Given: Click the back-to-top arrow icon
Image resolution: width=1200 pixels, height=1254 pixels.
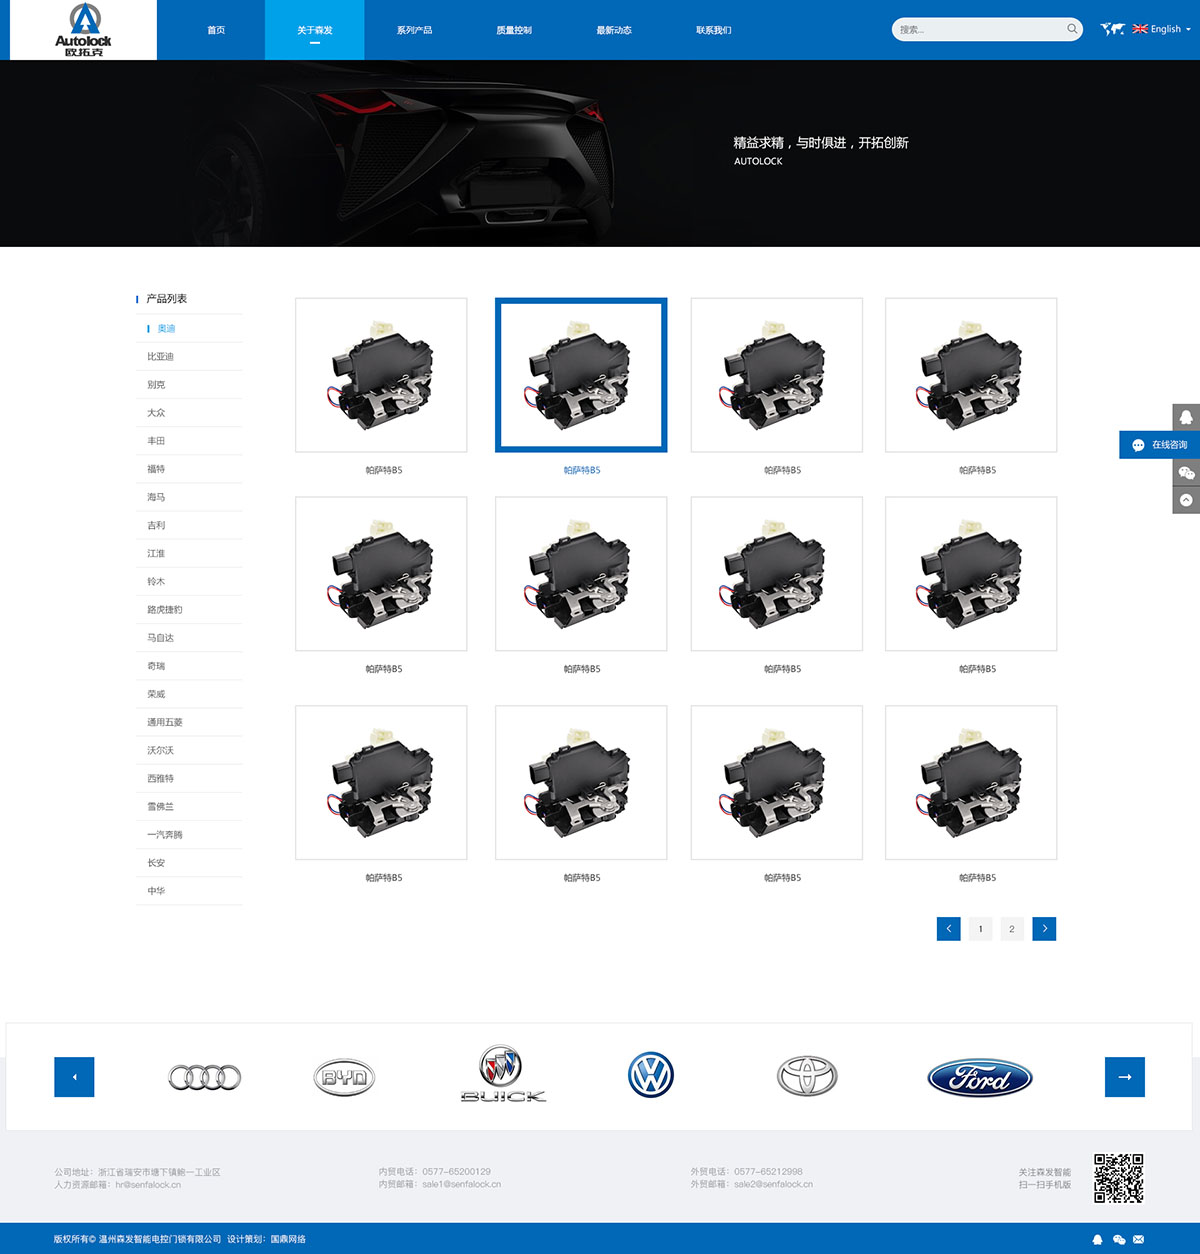Looking at the screenshot, I should click(x=1186, y=500).
